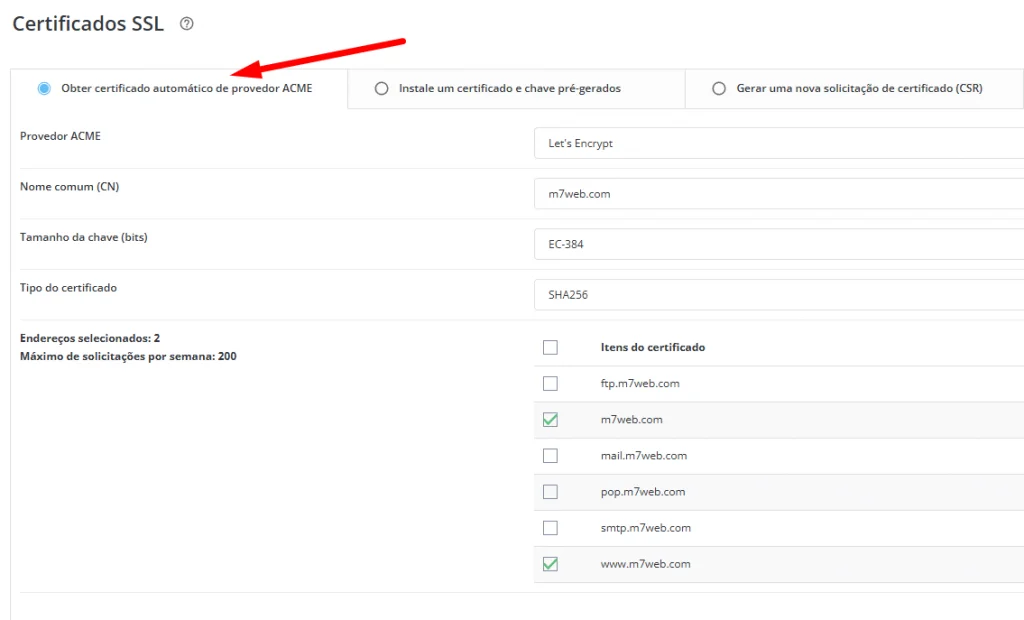This screenshot has width=1024, height=620.
Task: Uncheck the m7web.com certificate item checkbox
Action: pyautogui.click(x=551, y=419)
